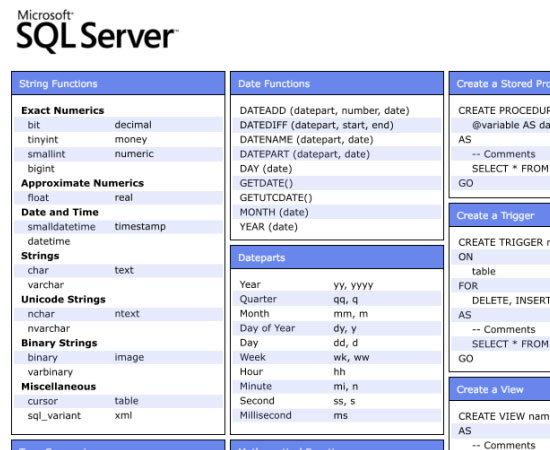The height and width of the screenshot is (450, 550).
Task: Select the DATEADD function row
Action: click(x=337, y=110)
